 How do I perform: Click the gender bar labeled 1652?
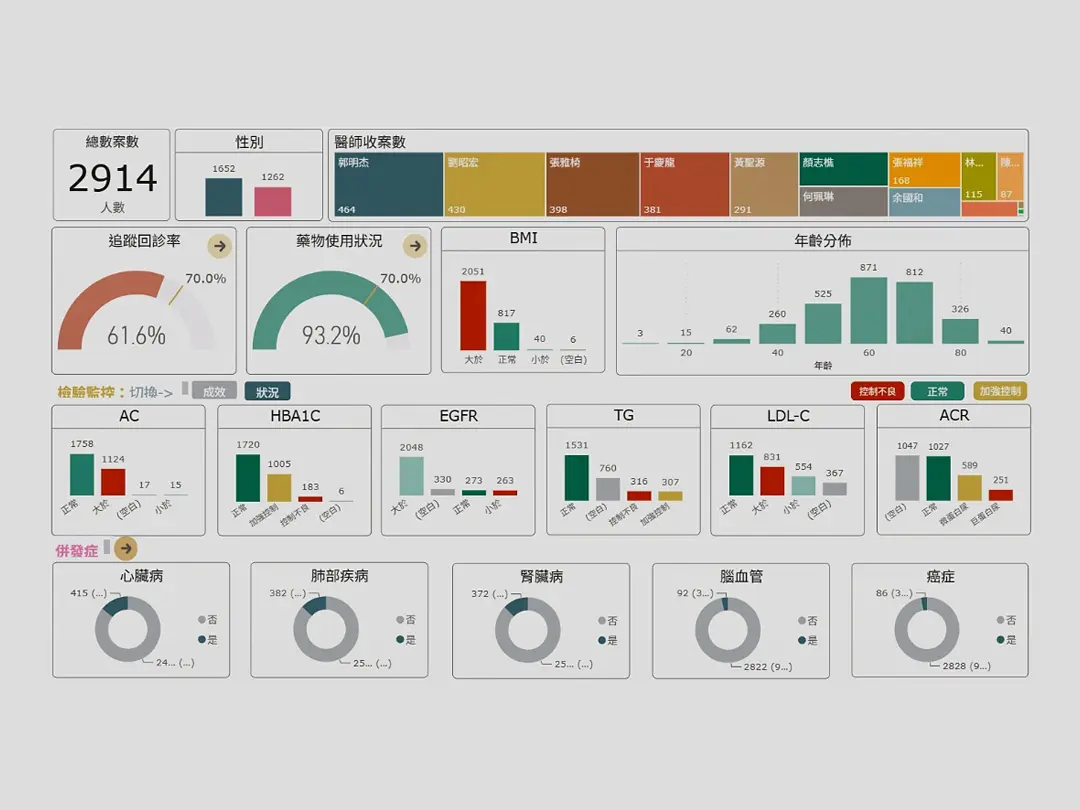pos(224,197)
